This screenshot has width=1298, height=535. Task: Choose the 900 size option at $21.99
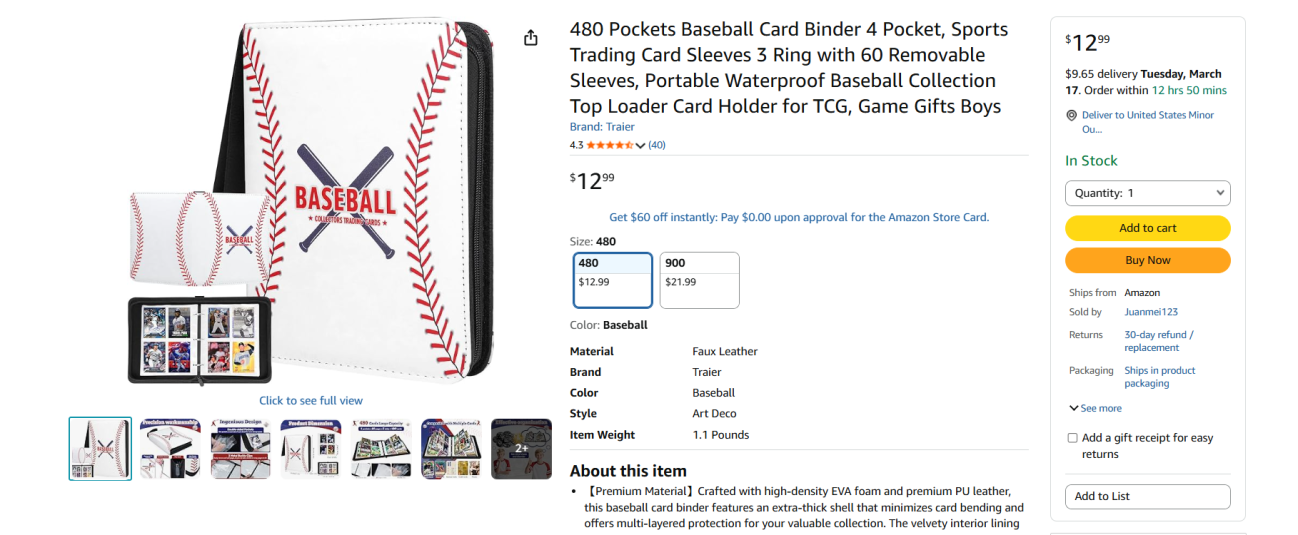tap(699, 280)
